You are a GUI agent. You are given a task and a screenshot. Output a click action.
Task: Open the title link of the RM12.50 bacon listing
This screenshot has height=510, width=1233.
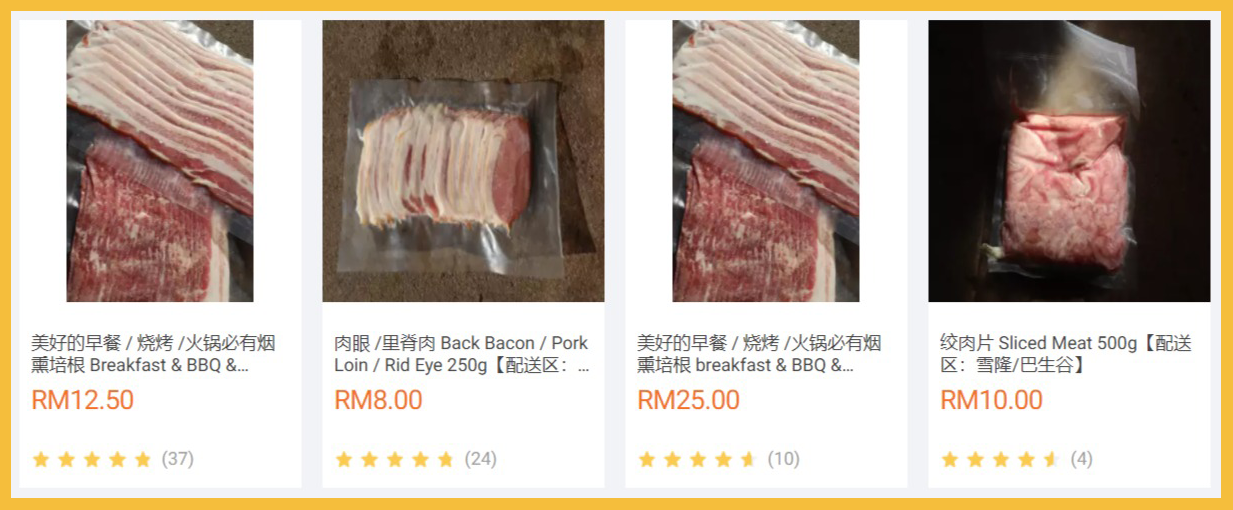[x=153, y=354]
